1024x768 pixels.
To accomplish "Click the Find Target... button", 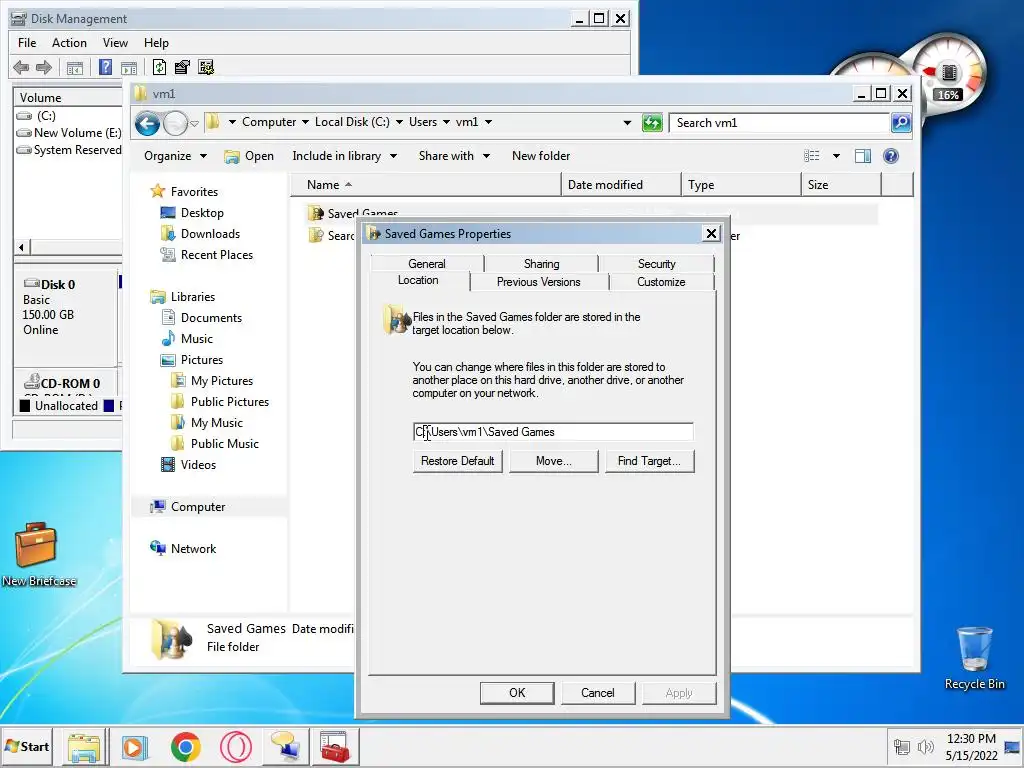I will [649, 461].
